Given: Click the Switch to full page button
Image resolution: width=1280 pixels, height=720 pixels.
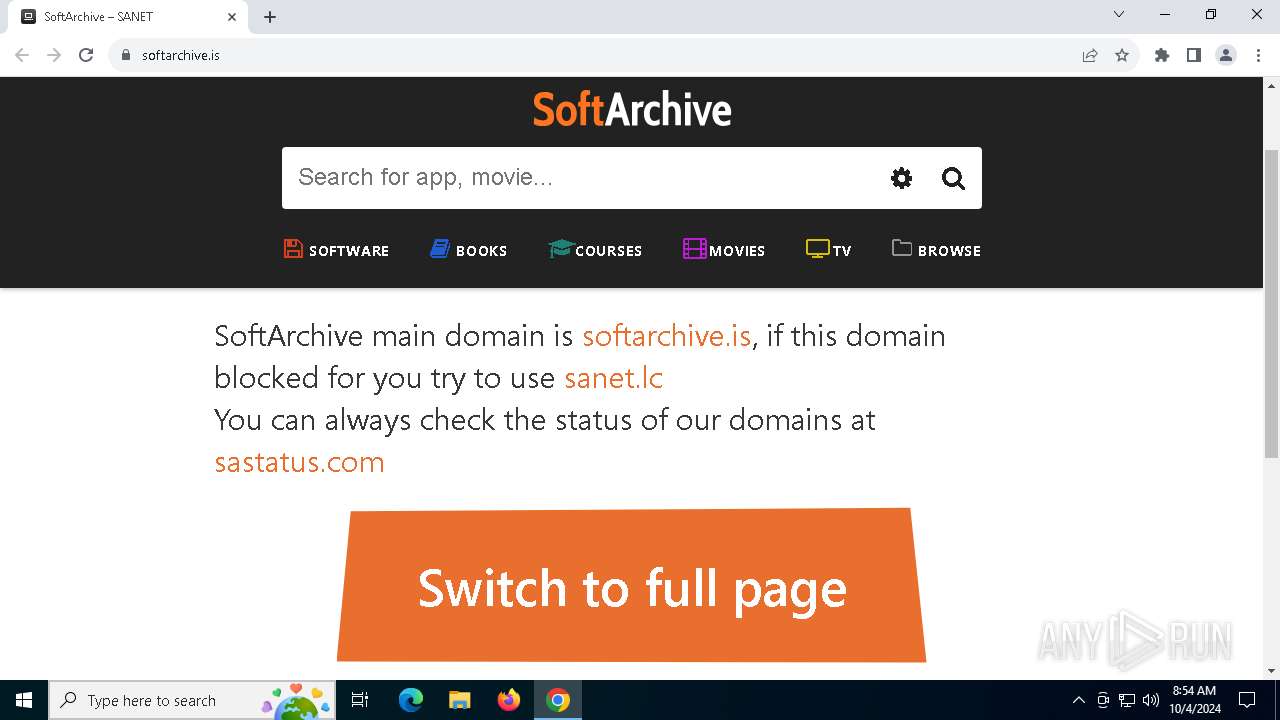Looking at the screenshot, I should [x=632, y=586].
